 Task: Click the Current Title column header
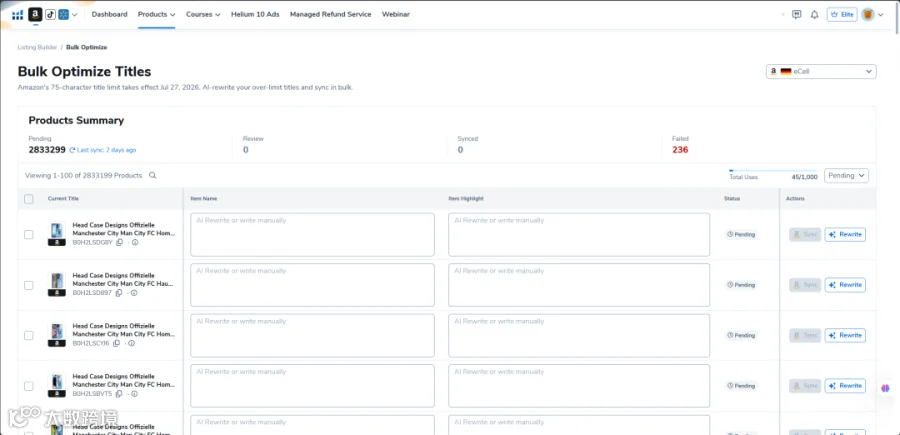pos(63,199)
